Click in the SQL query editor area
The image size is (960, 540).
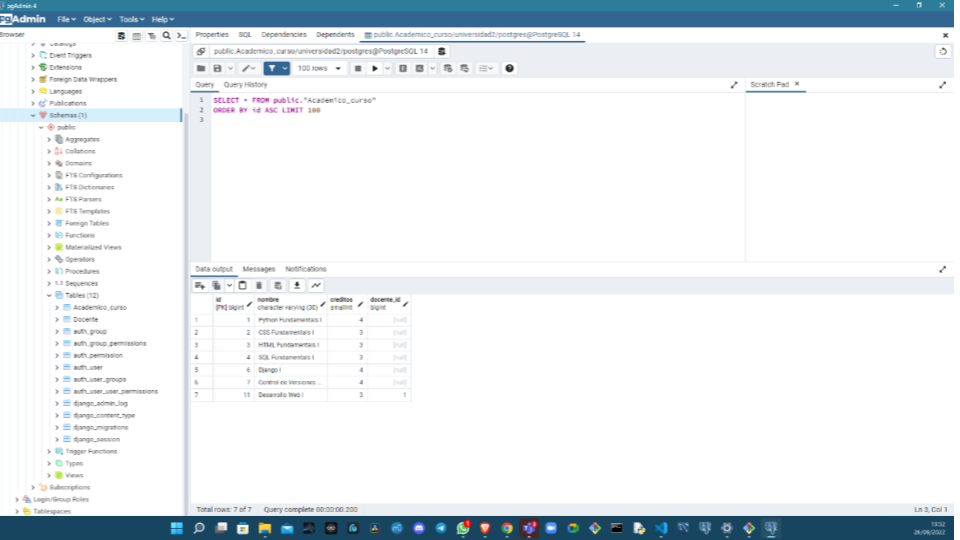pos(478,178)
